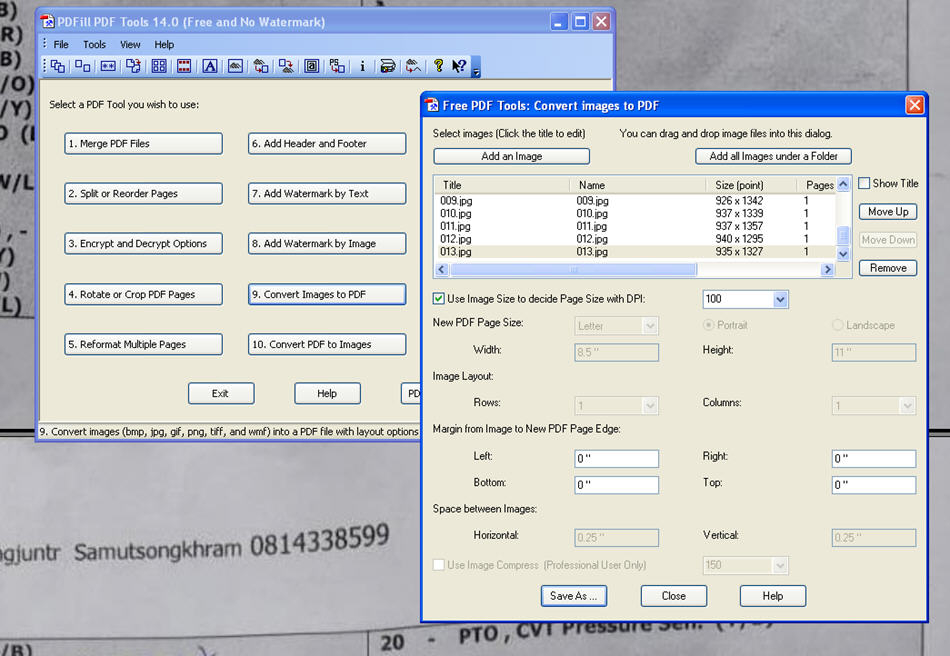Click the Close button in the dialog
The height and width of the screenshot is (656, 950).
(674, 596)
